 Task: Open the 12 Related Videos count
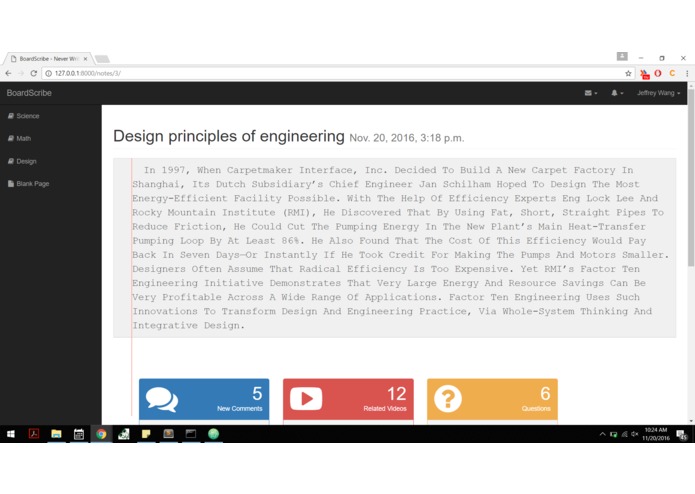pyautogui.click(x=396, y=393)
